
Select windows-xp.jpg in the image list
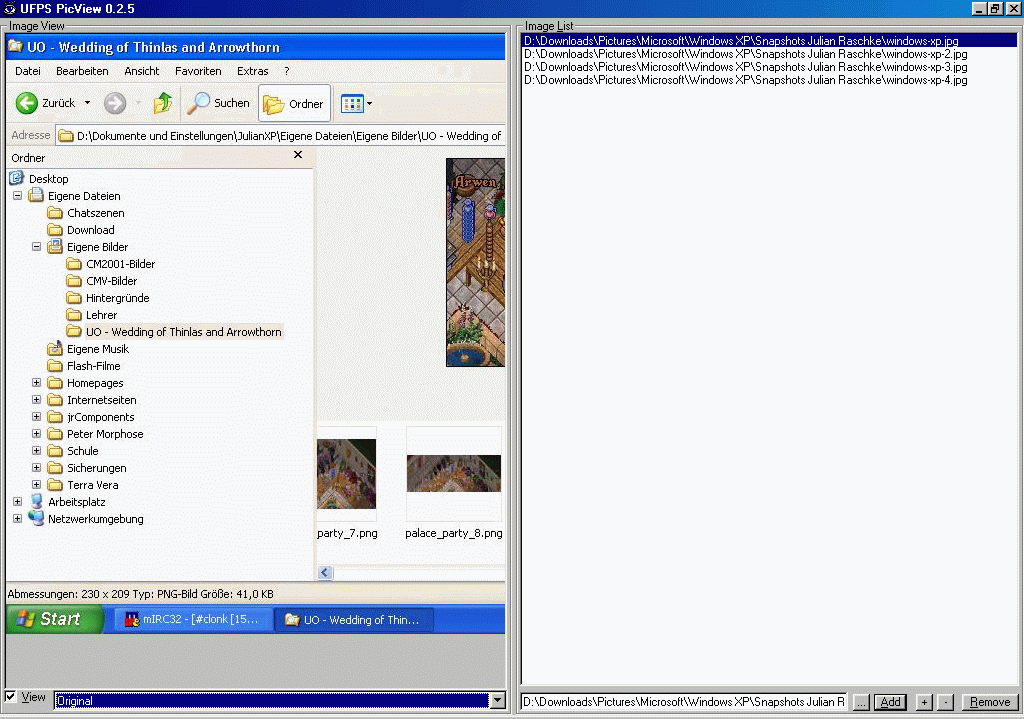click(x=770, y=40)
